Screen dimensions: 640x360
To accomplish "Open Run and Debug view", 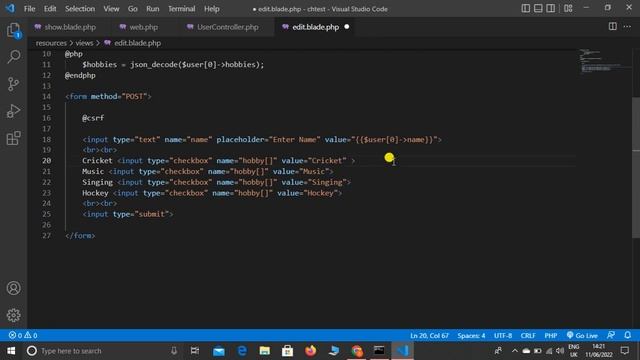I will click(x=13, y=111).
